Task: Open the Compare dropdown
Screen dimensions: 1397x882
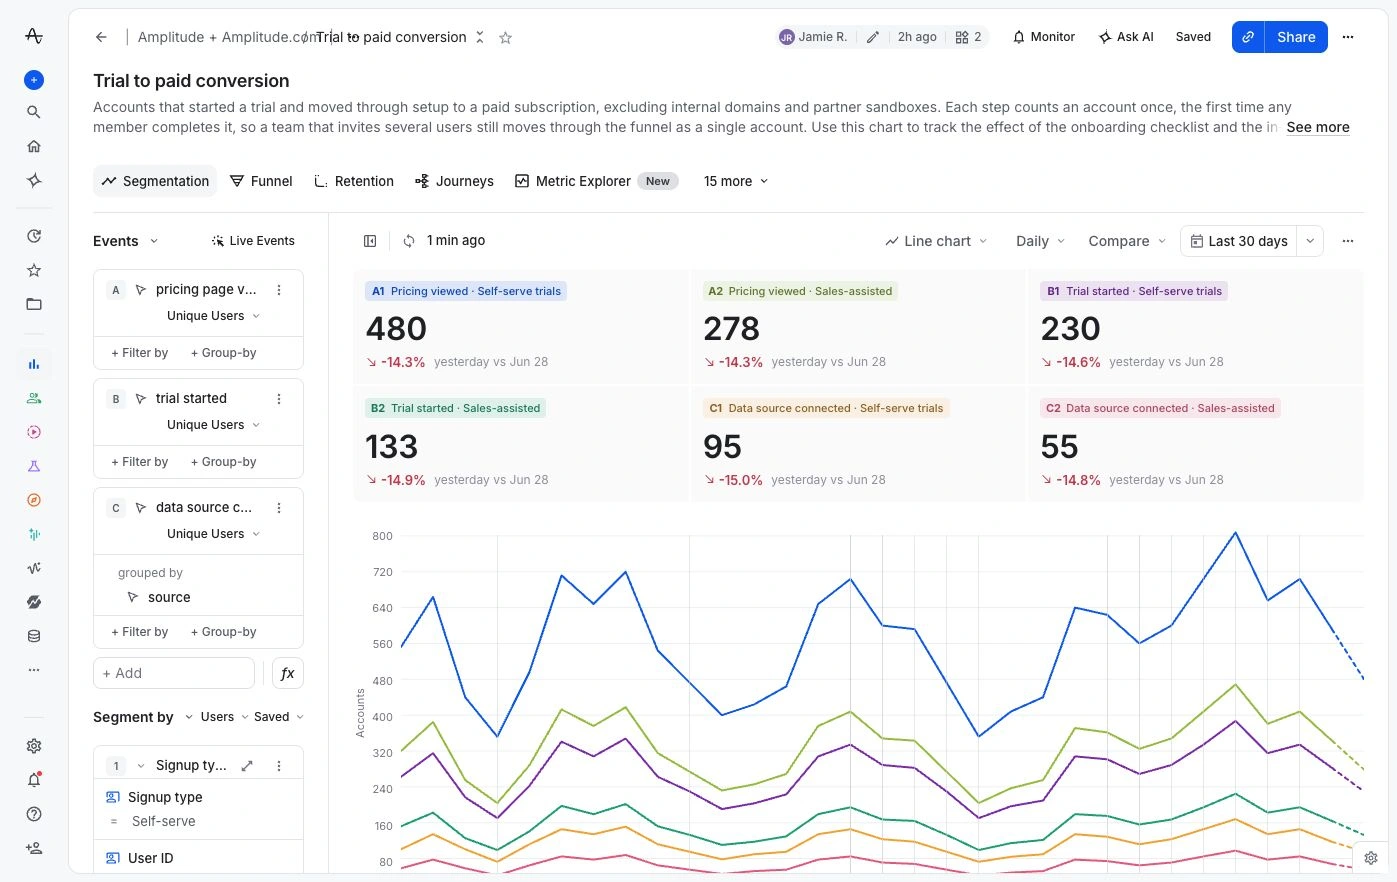Action: [1127, 241]
